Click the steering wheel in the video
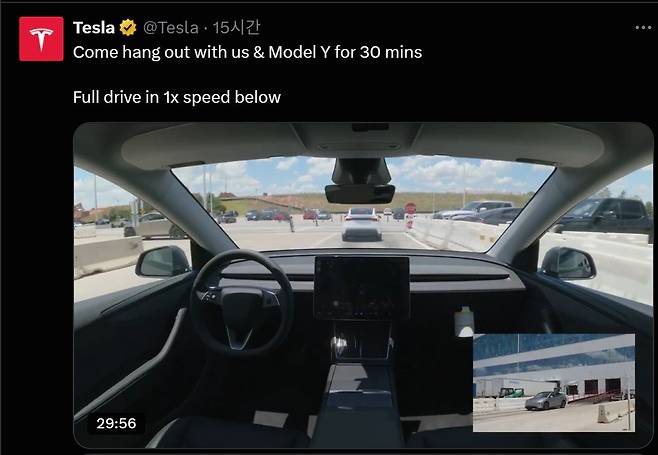 point(242,302)
